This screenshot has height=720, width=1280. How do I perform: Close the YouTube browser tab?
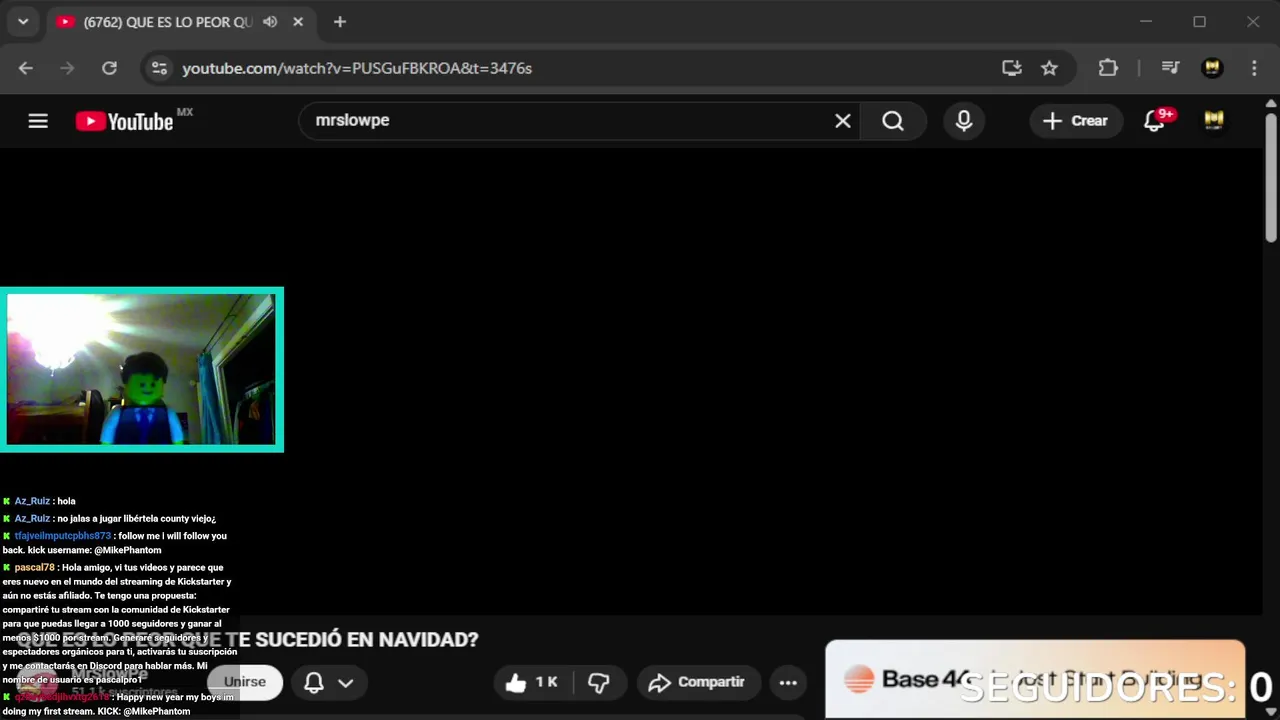298,21
